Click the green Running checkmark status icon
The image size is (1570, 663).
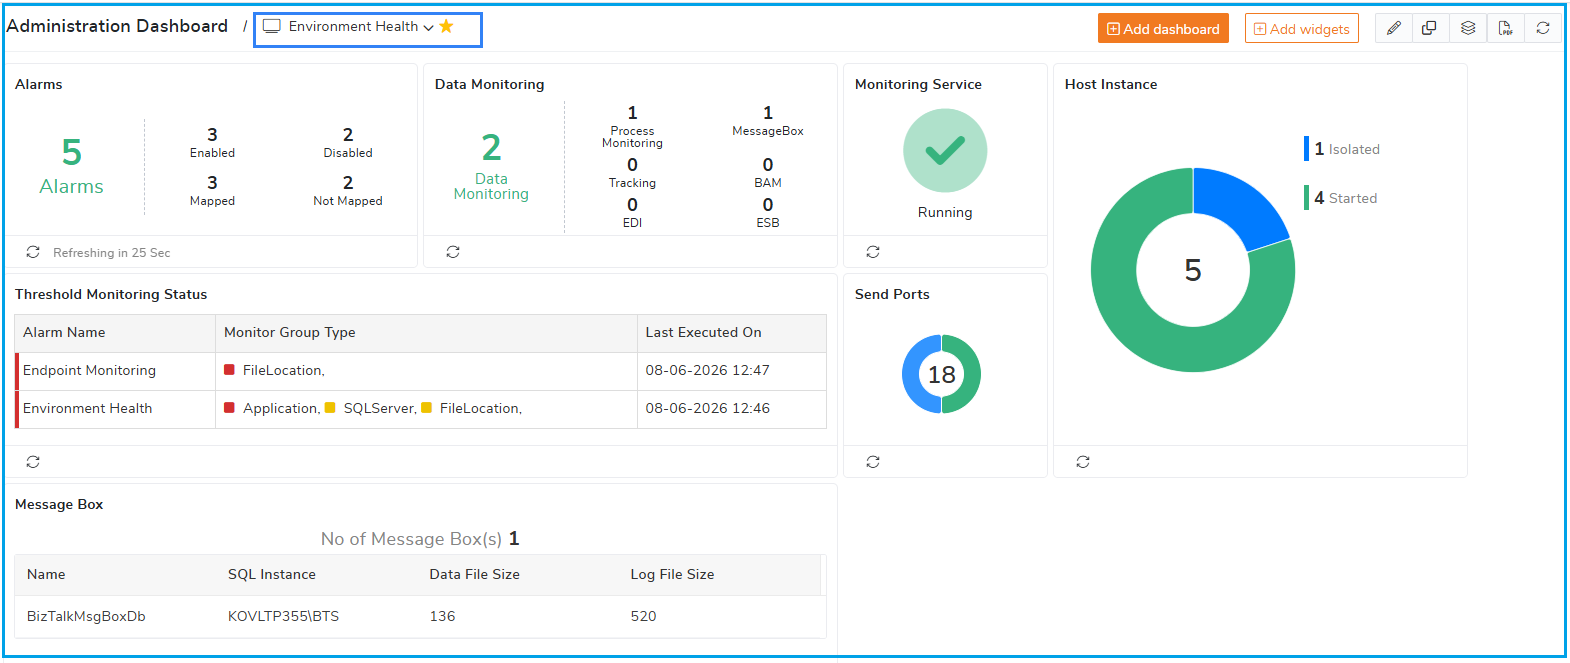pos(945,150)
